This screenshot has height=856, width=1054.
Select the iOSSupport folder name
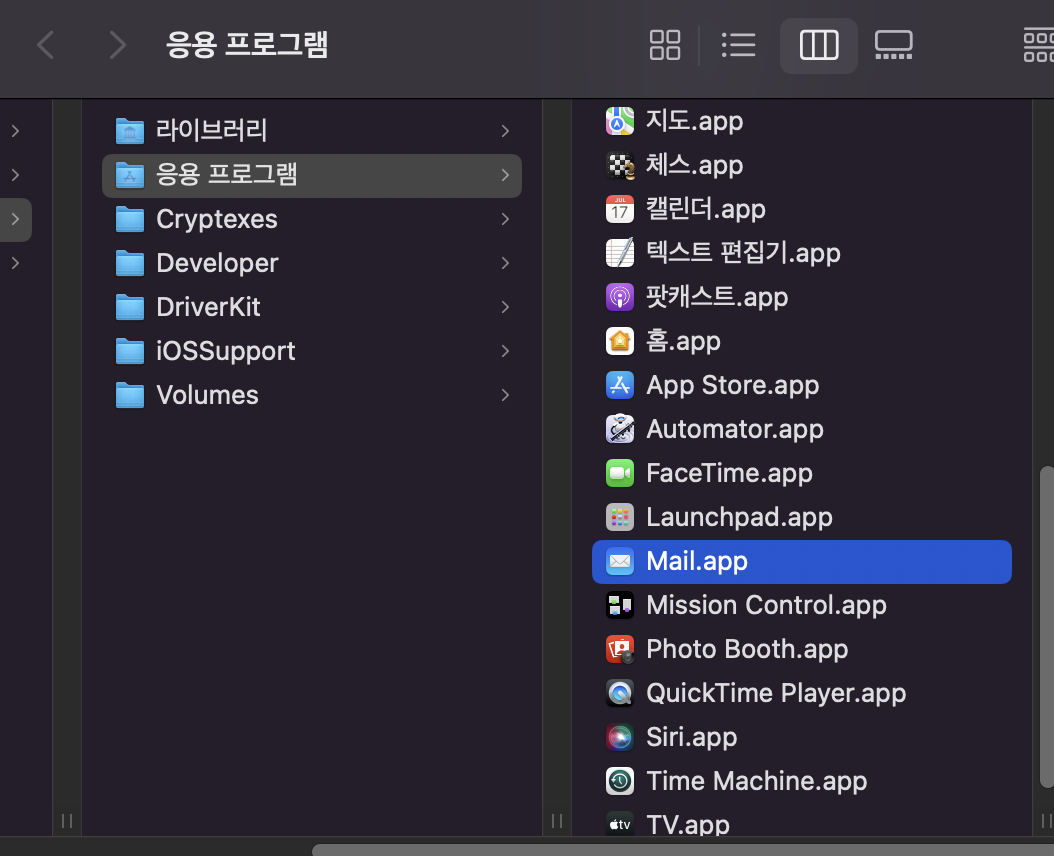click(225, 351)
